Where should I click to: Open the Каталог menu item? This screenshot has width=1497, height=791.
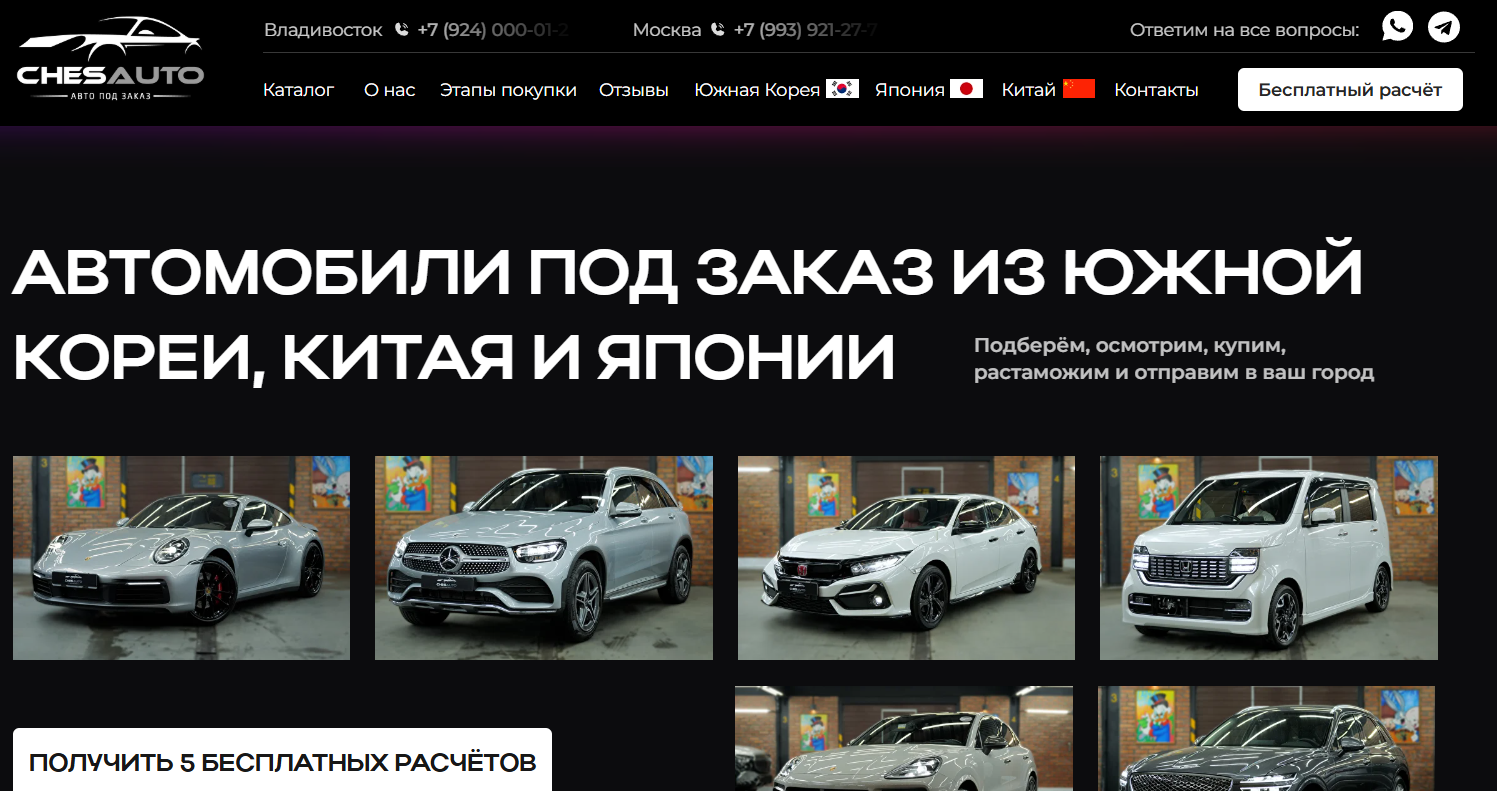[x=298, y=90]
